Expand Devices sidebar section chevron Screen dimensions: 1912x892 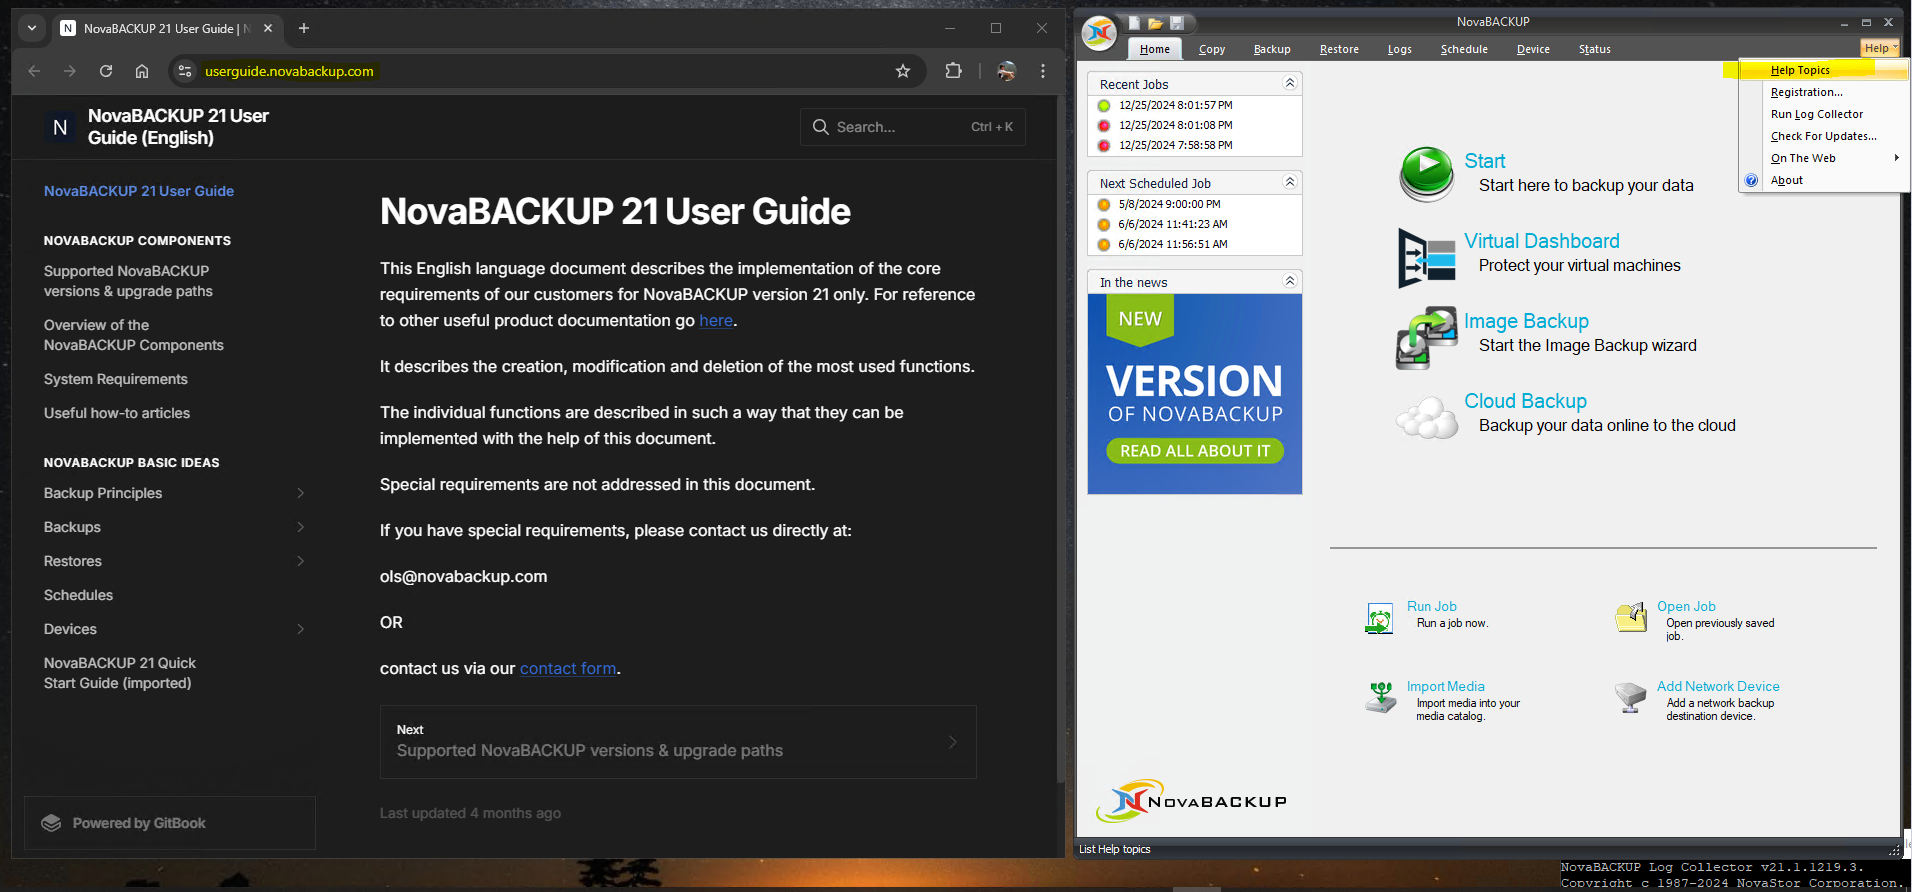coord(301,629)
